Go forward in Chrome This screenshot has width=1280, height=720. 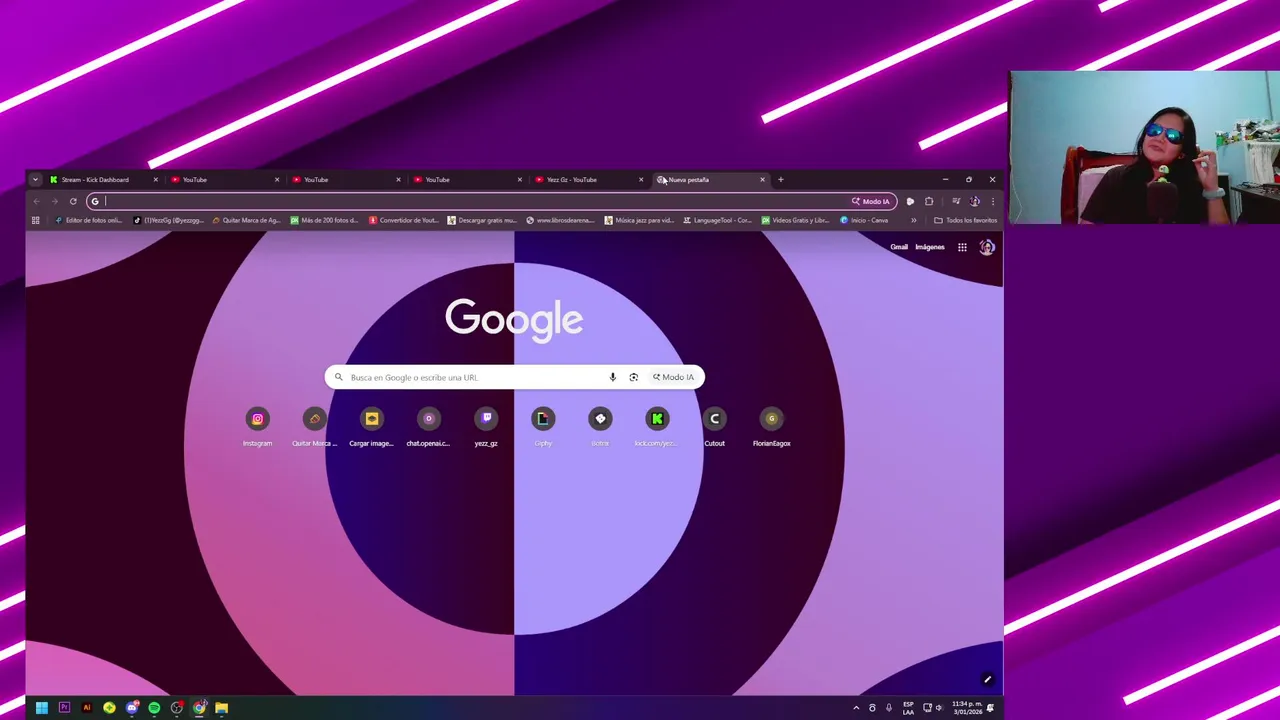pyautogui.click(x=55, y=201)
